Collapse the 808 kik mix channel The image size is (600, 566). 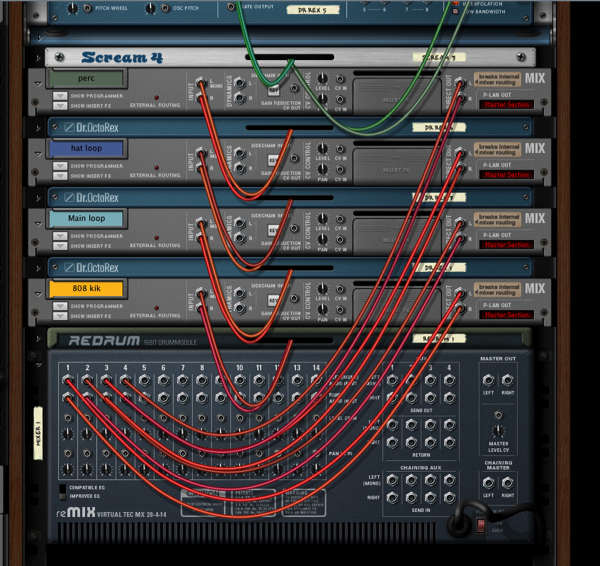pyautogui.click(x=38, y=294)
